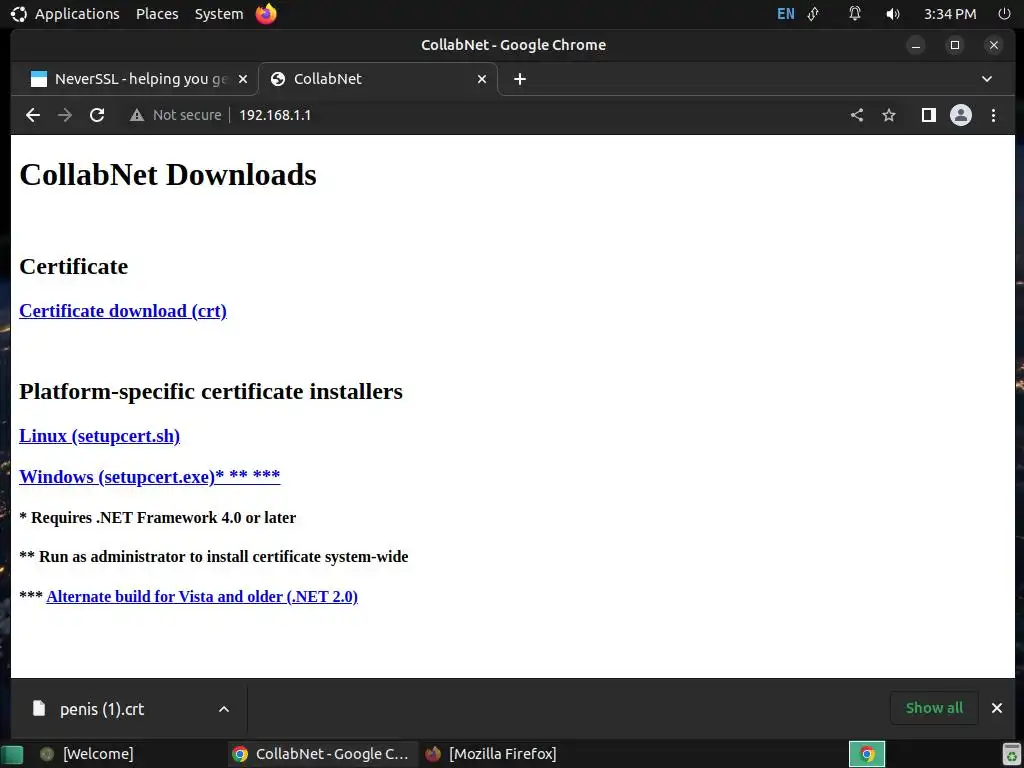Image resolution: width=1024 pixels, height=768 pixels.
Task: Click the show desktop icon in bottom panel
Action: (x=12, y=754)
